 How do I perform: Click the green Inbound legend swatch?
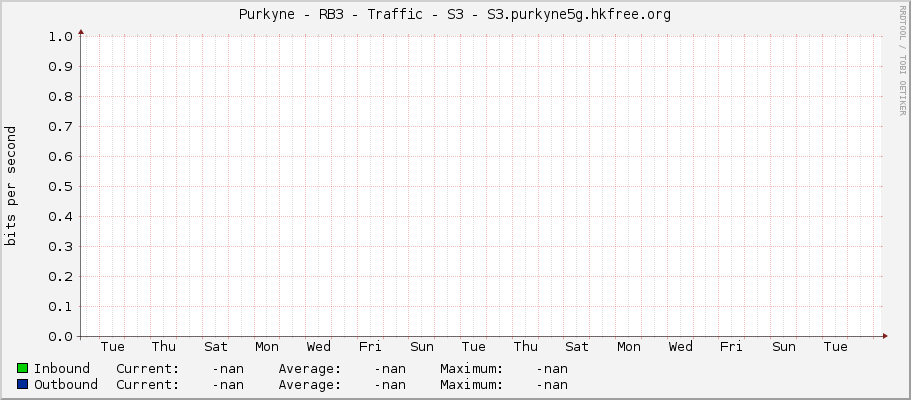(23, 368)
